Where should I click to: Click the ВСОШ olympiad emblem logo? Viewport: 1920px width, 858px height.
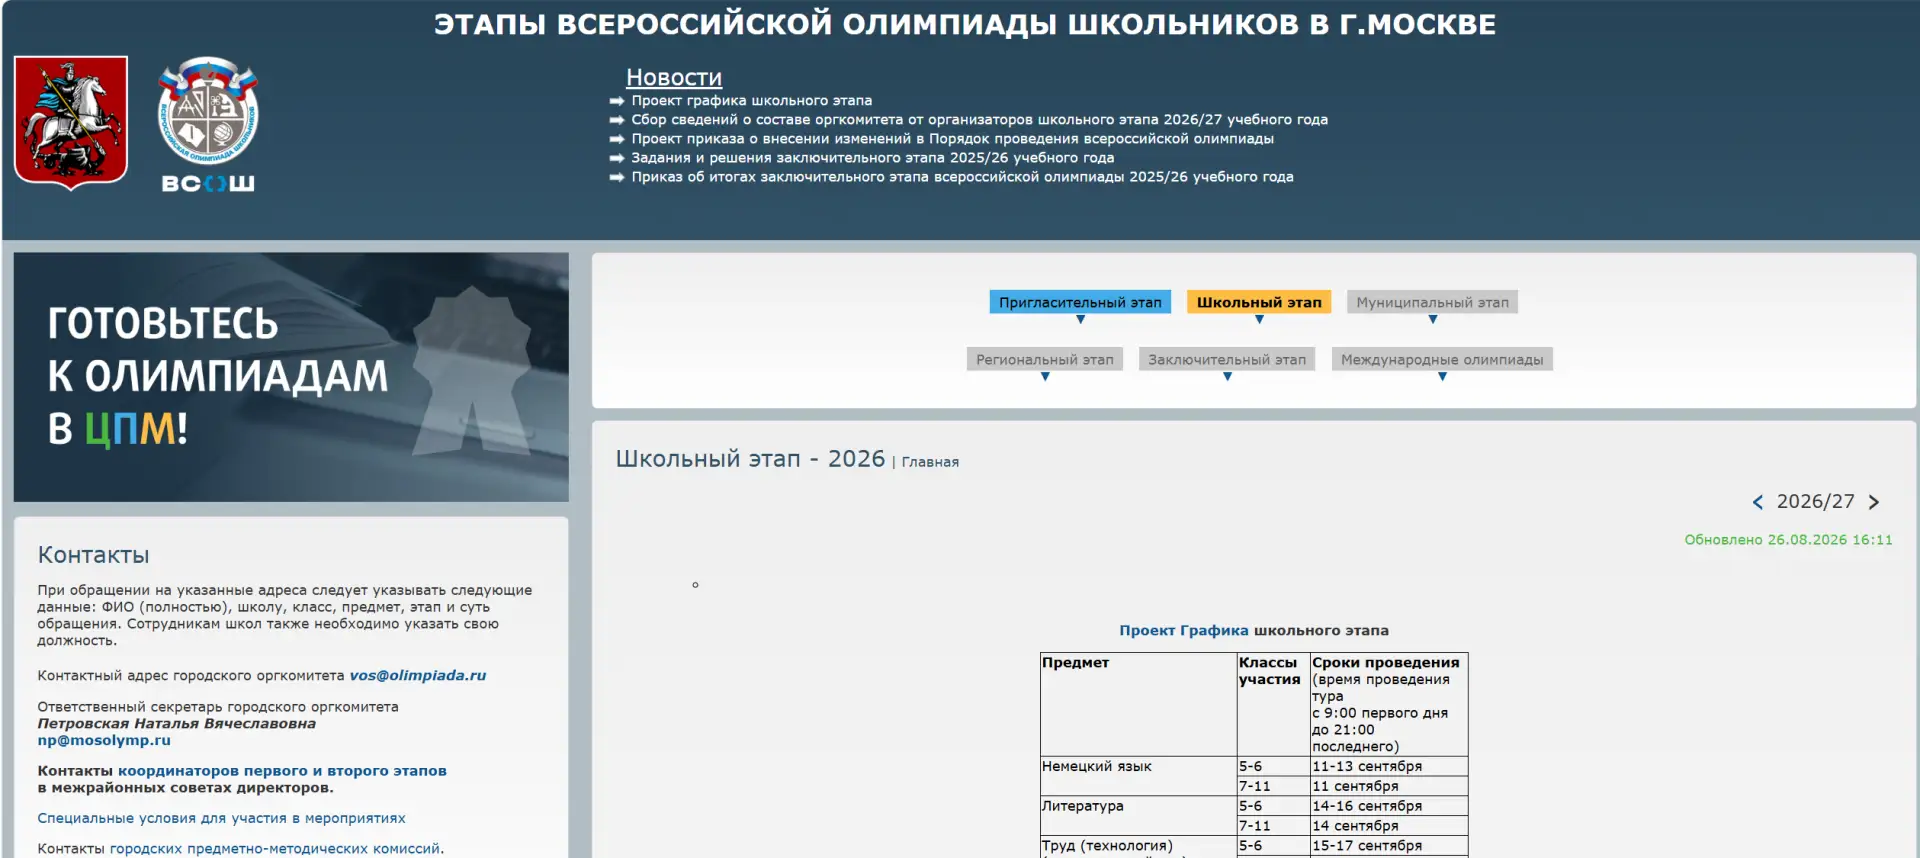[x=208, y=124]
